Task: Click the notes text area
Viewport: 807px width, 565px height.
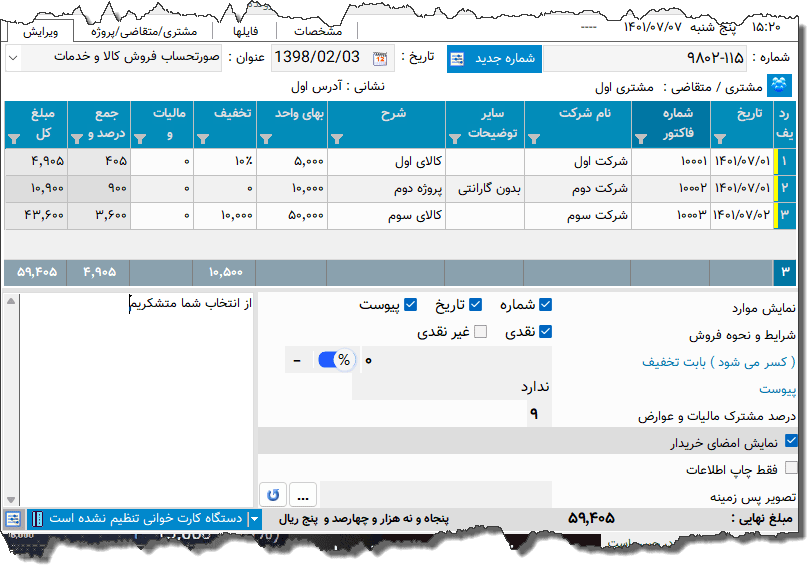Action: [x=137, y=399]
